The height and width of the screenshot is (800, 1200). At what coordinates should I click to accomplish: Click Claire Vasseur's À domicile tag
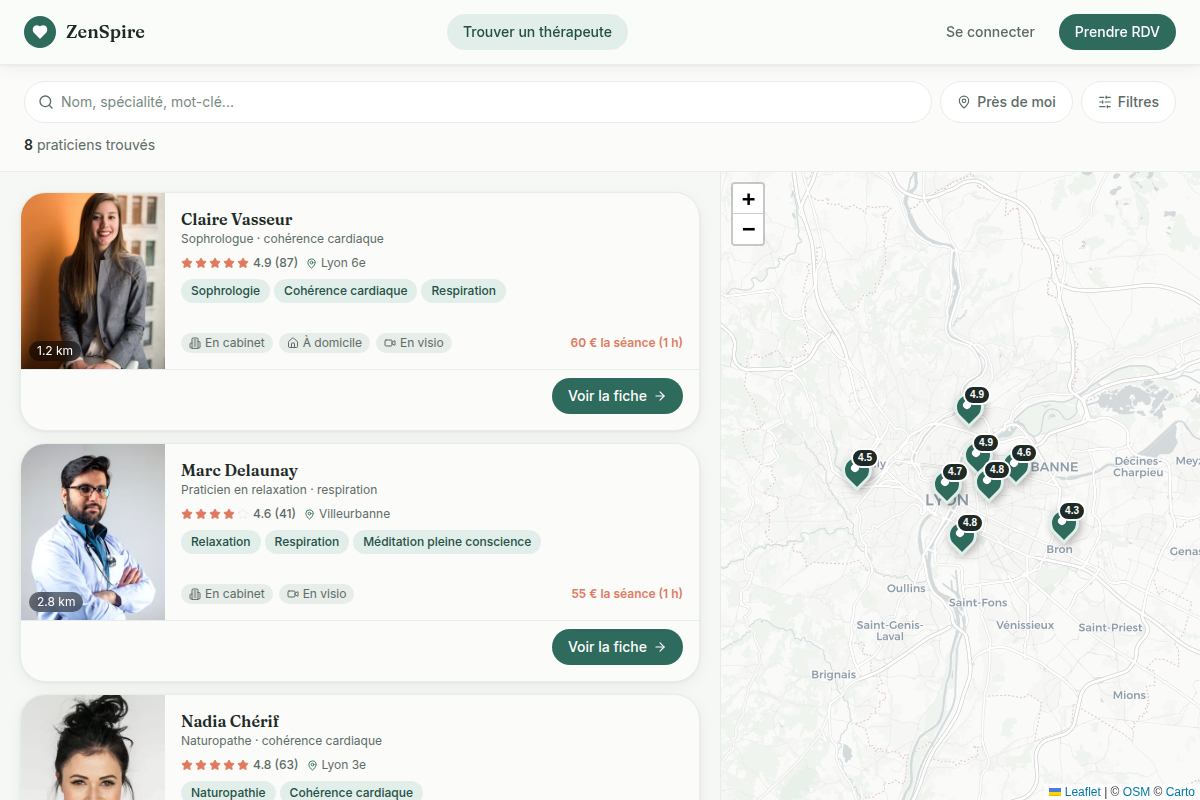tap(324, 343)
